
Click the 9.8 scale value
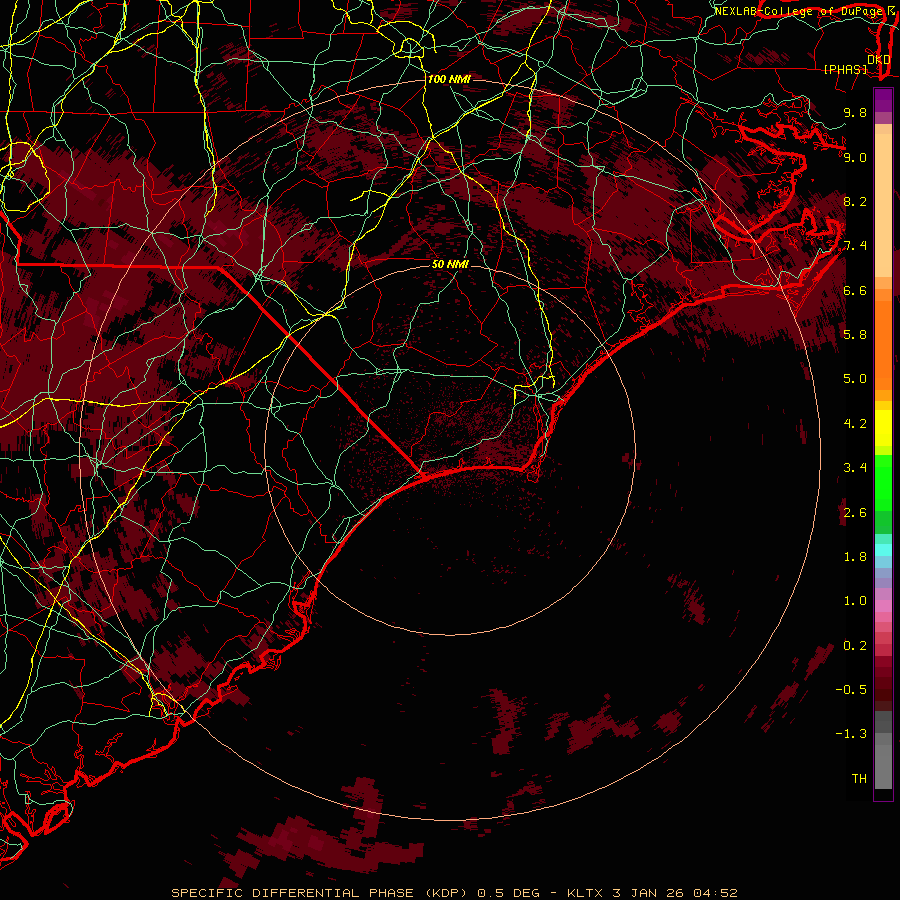[x=855, y=112]
